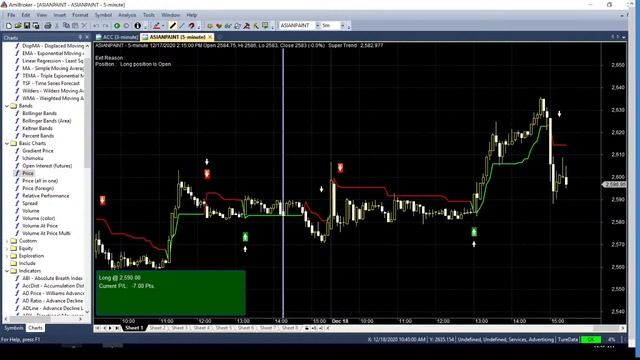Click the Charts panel vertical scrollbar

coord(87,180)
